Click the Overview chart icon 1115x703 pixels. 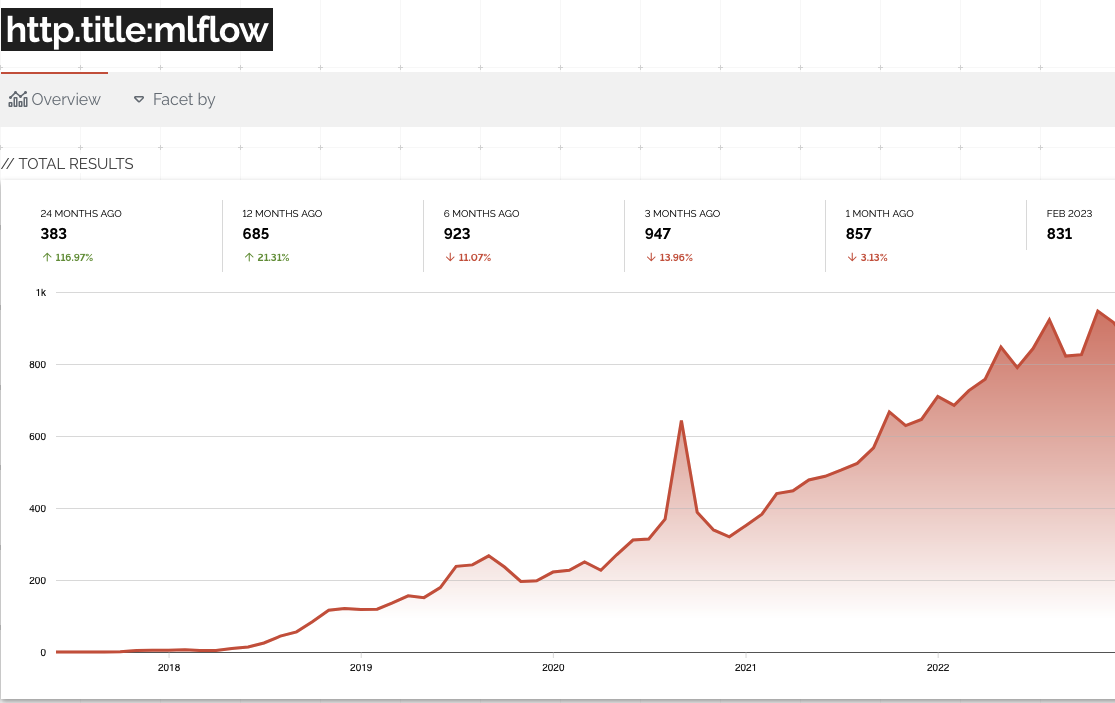point(18,99)
